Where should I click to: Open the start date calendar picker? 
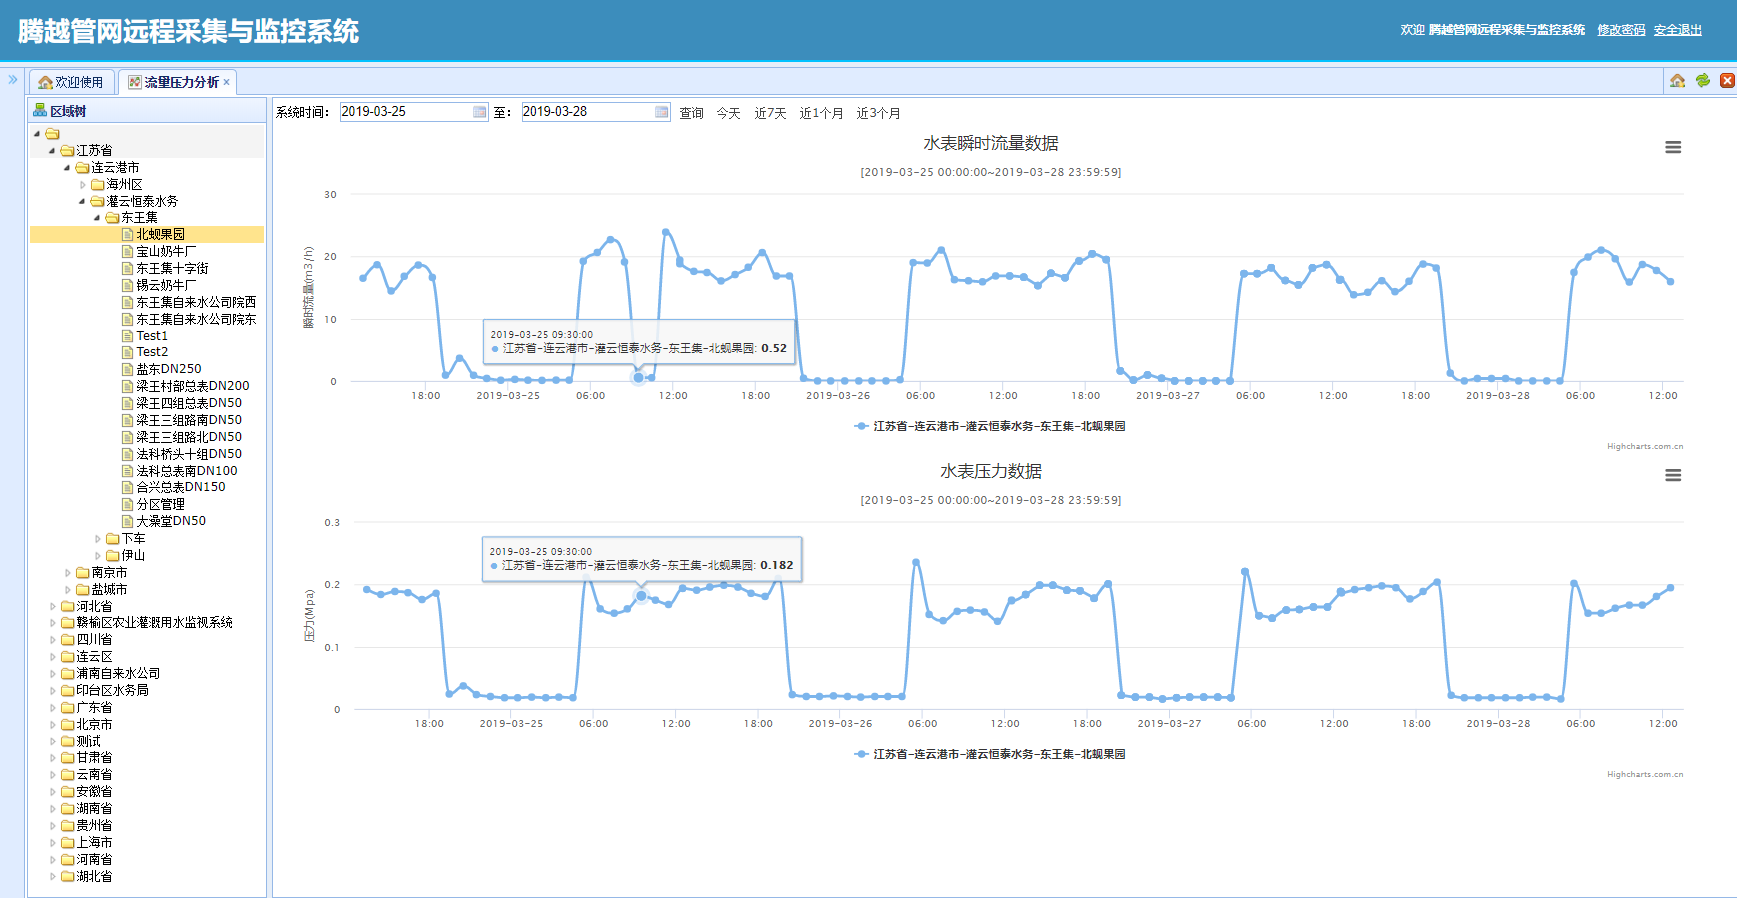coord(480,112)
